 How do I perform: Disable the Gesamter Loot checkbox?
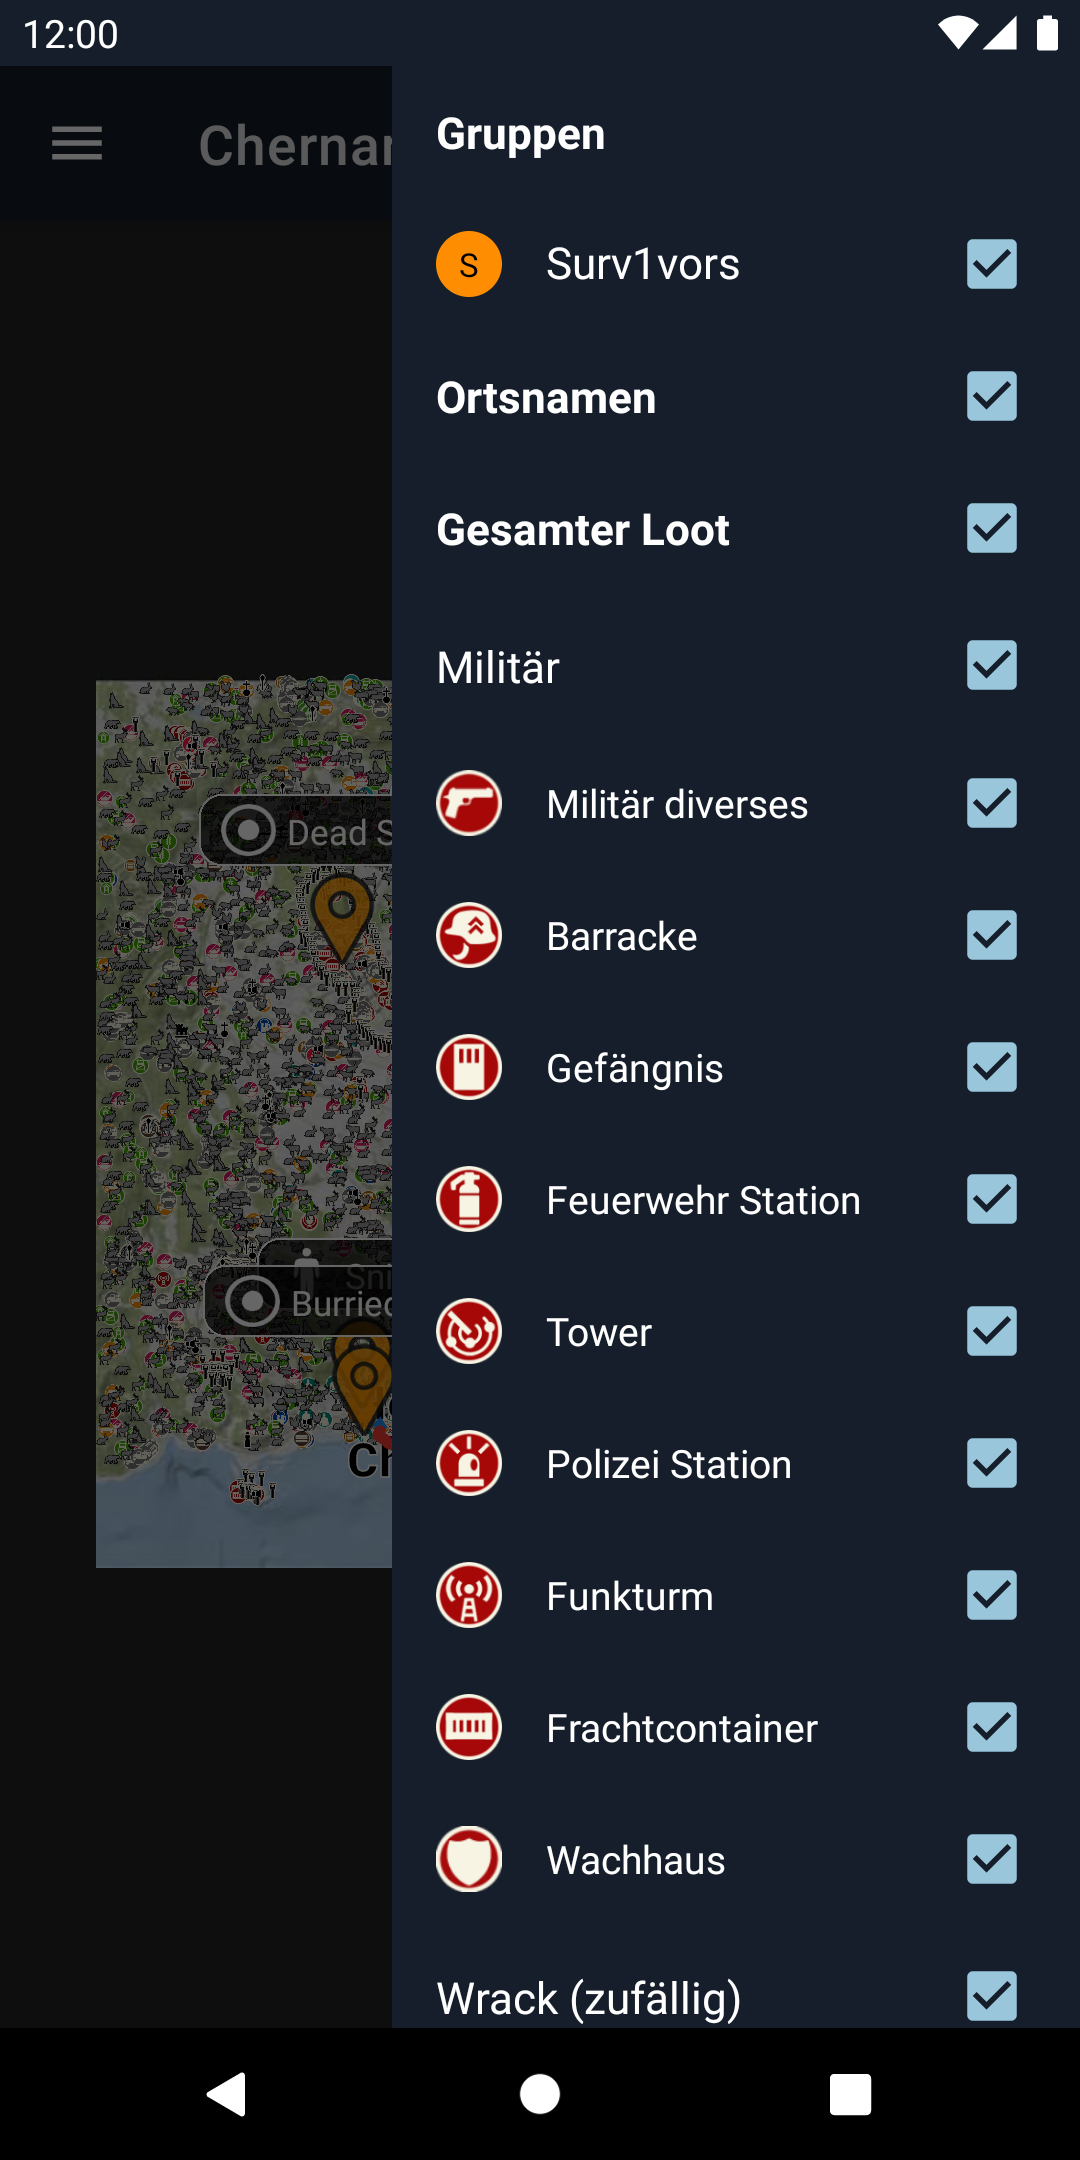click(992, 528)
